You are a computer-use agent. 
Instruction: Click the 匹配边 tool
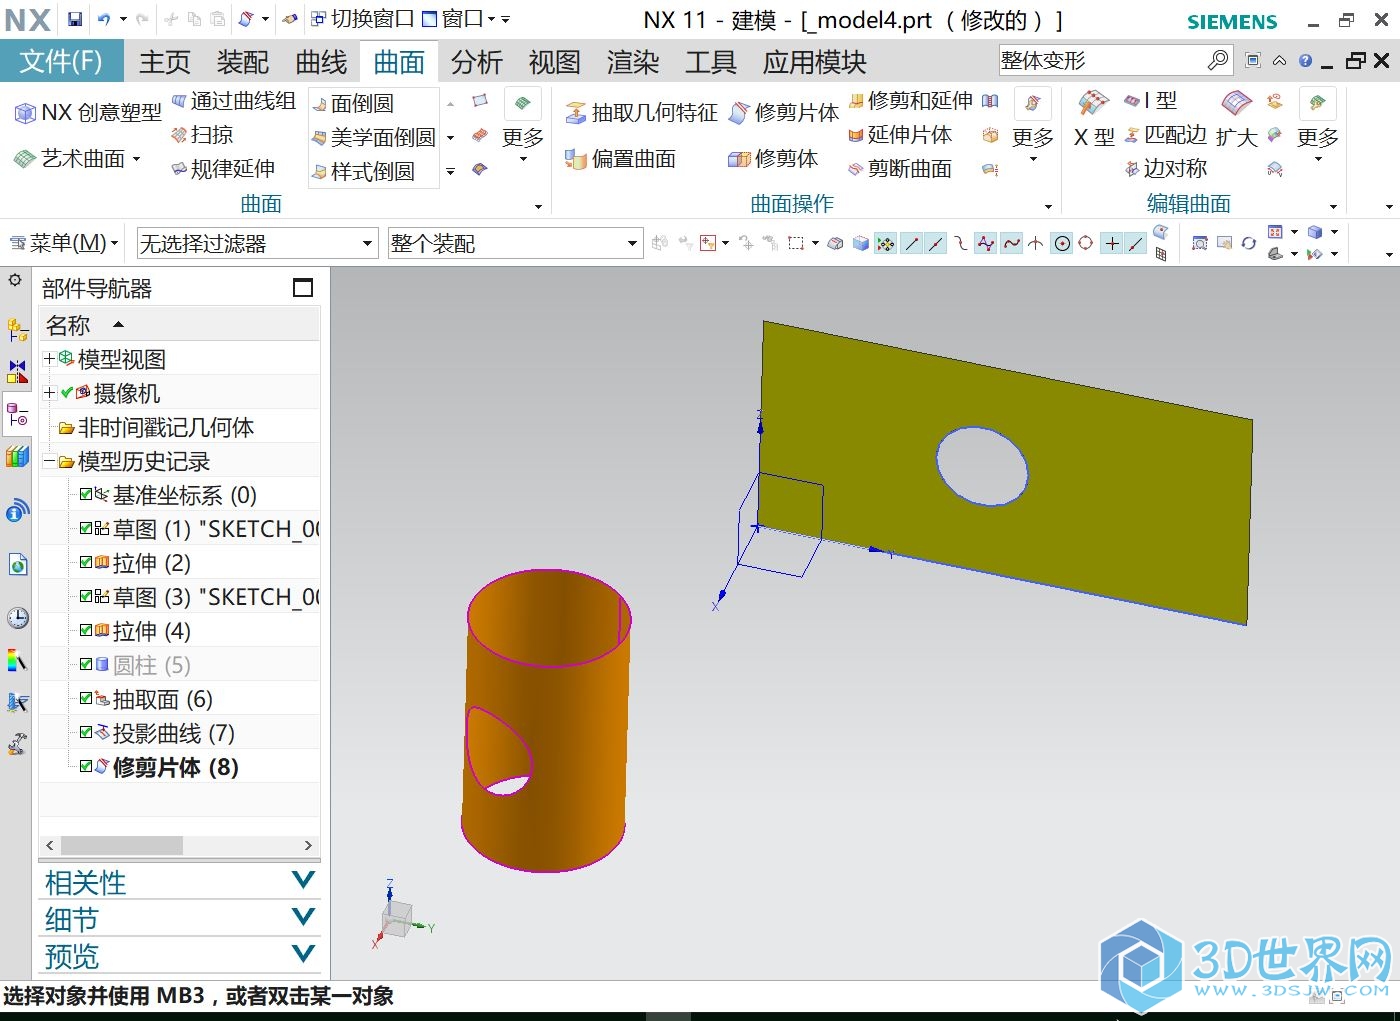pyautogui.click(x=1165, y=134)
